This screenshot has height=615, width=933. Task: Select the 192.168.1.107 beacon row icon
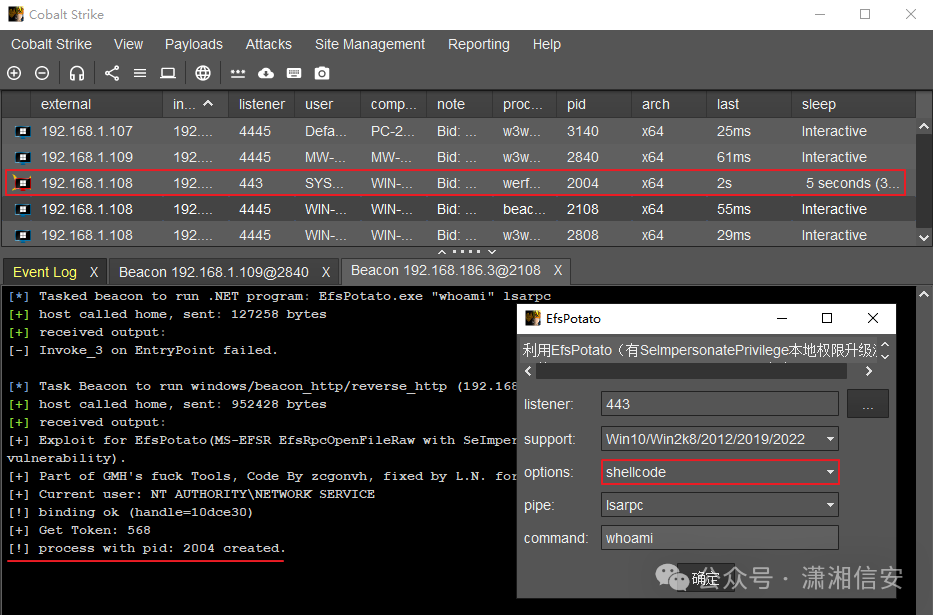[x=23, y=131]
